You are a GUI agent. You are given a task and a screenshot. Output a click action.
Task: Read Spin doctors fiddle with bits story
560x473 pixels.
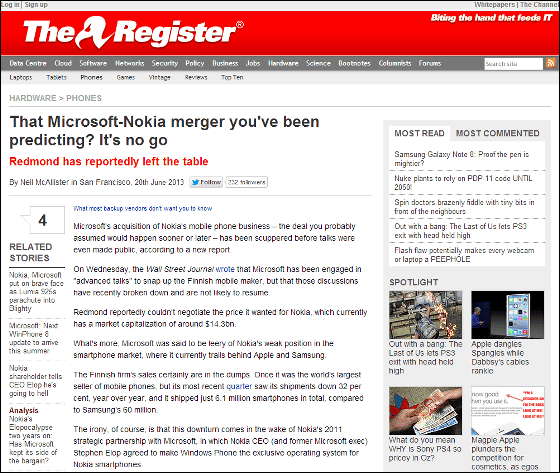[x=464, y=206]
